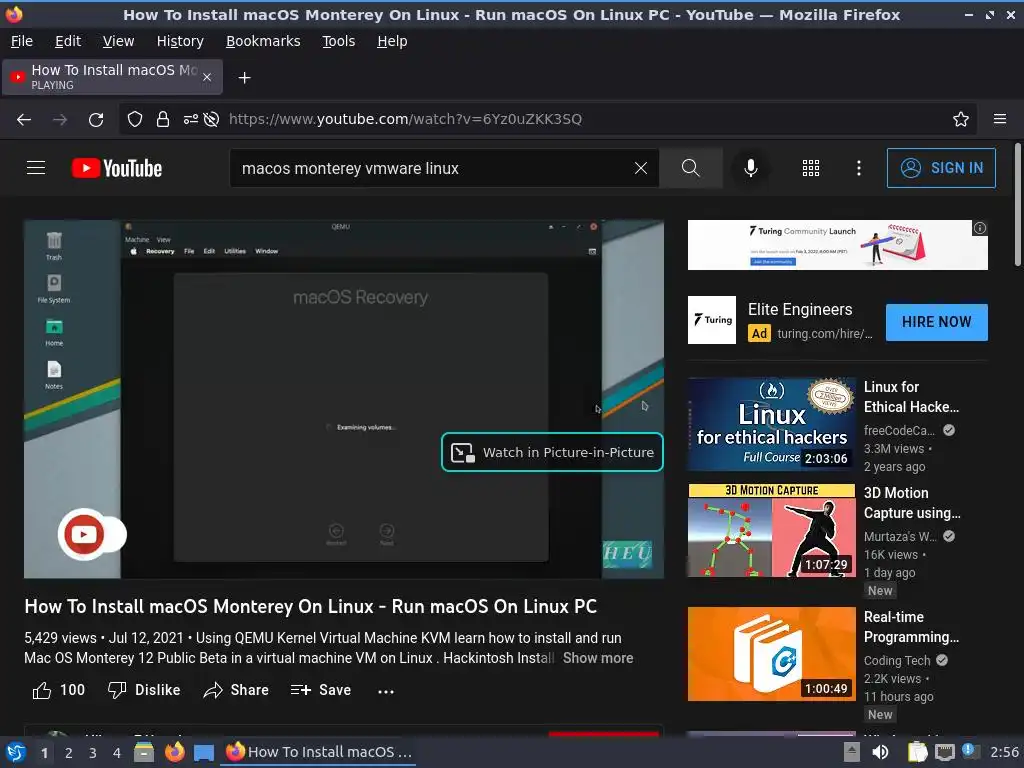Start voice search with the microphone
1024x768 pixels.
[751, 168]
